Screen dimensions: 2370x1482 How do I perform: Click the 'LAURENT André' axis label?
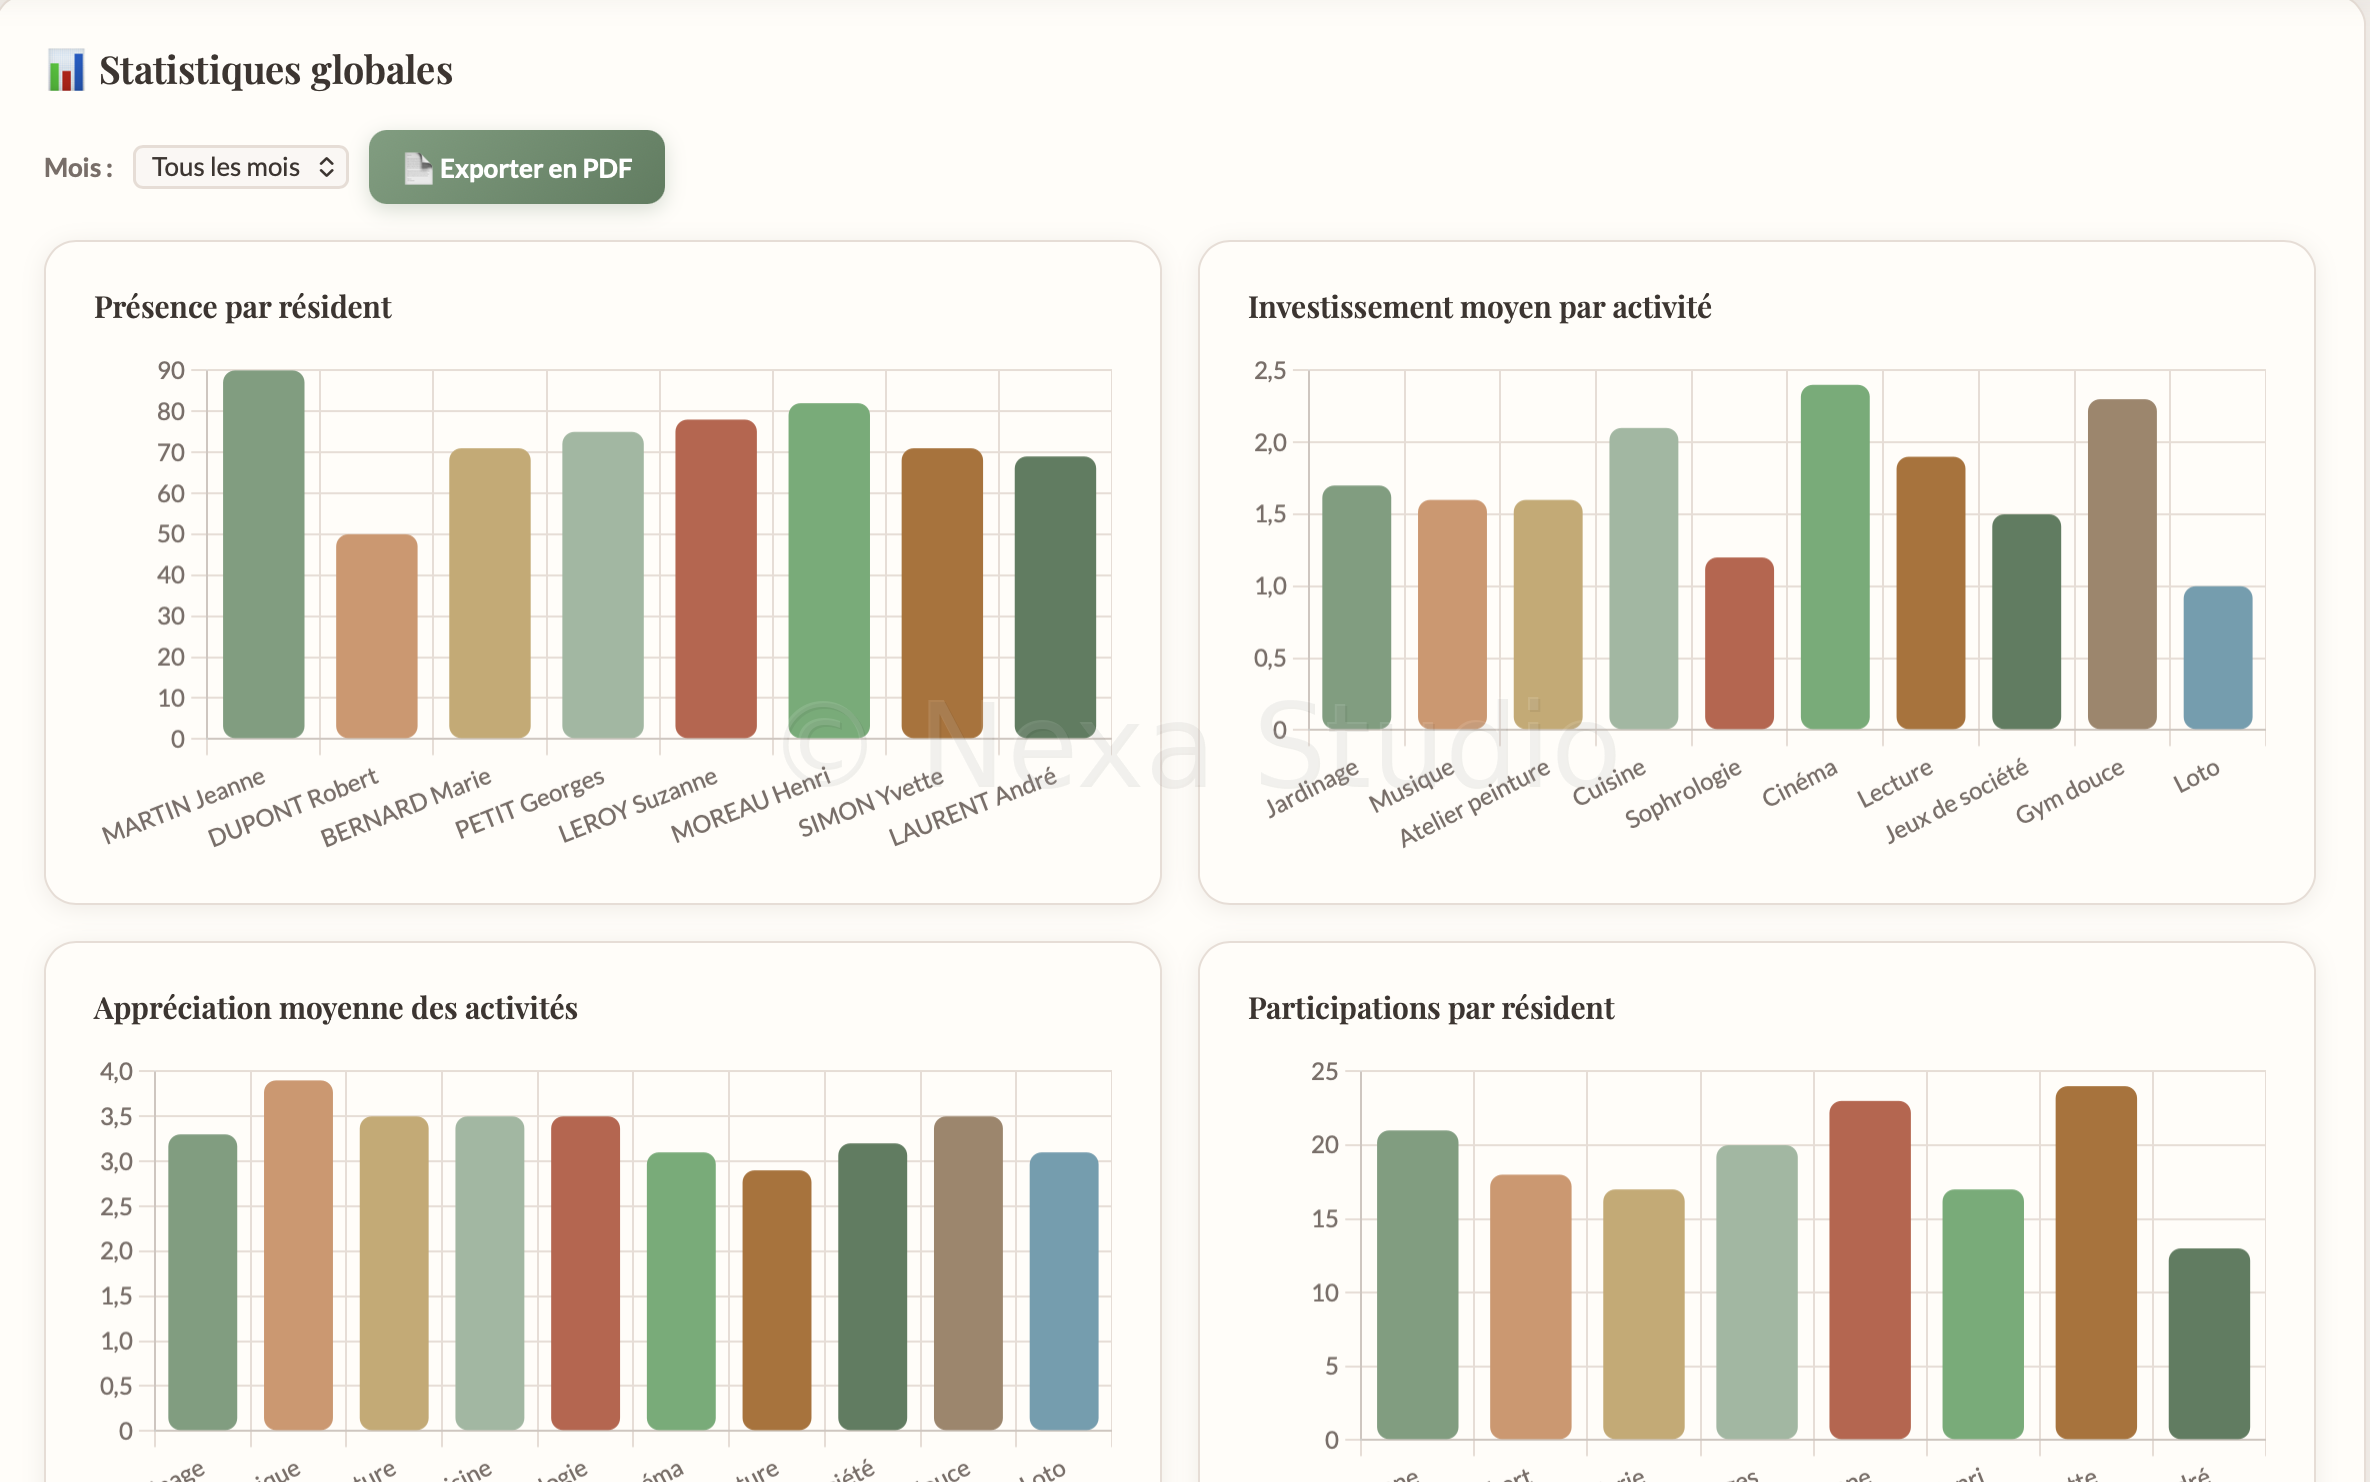pos(973,806)
